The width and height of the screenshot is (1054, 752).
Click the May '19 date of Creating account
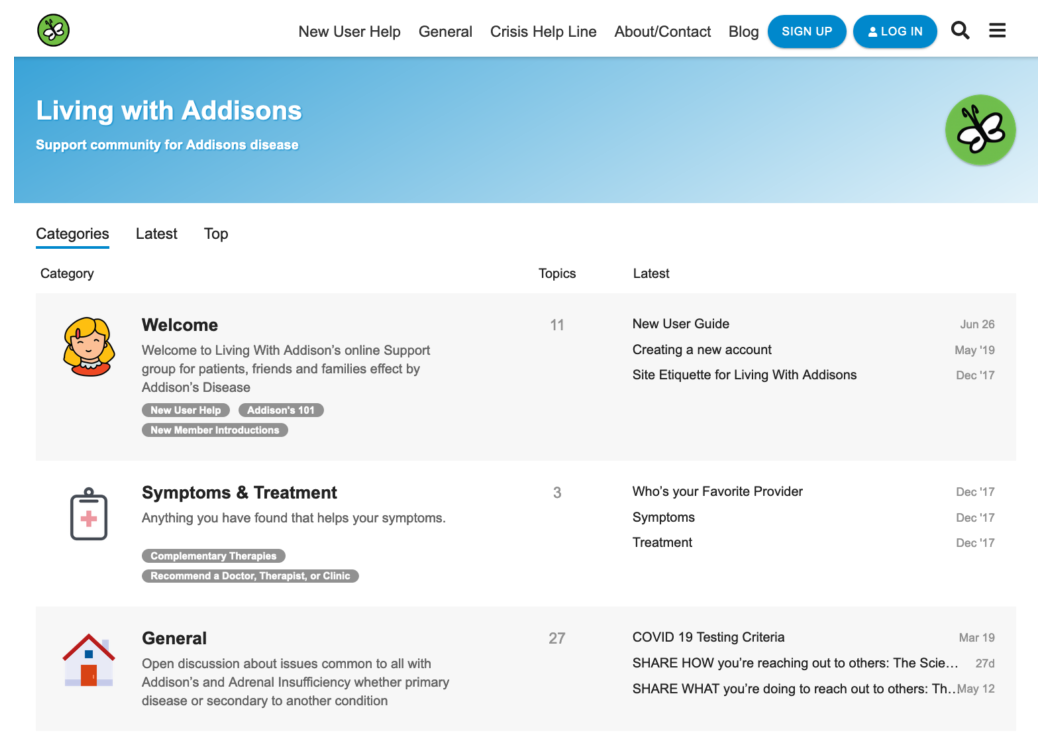click(x=974, y=350)
